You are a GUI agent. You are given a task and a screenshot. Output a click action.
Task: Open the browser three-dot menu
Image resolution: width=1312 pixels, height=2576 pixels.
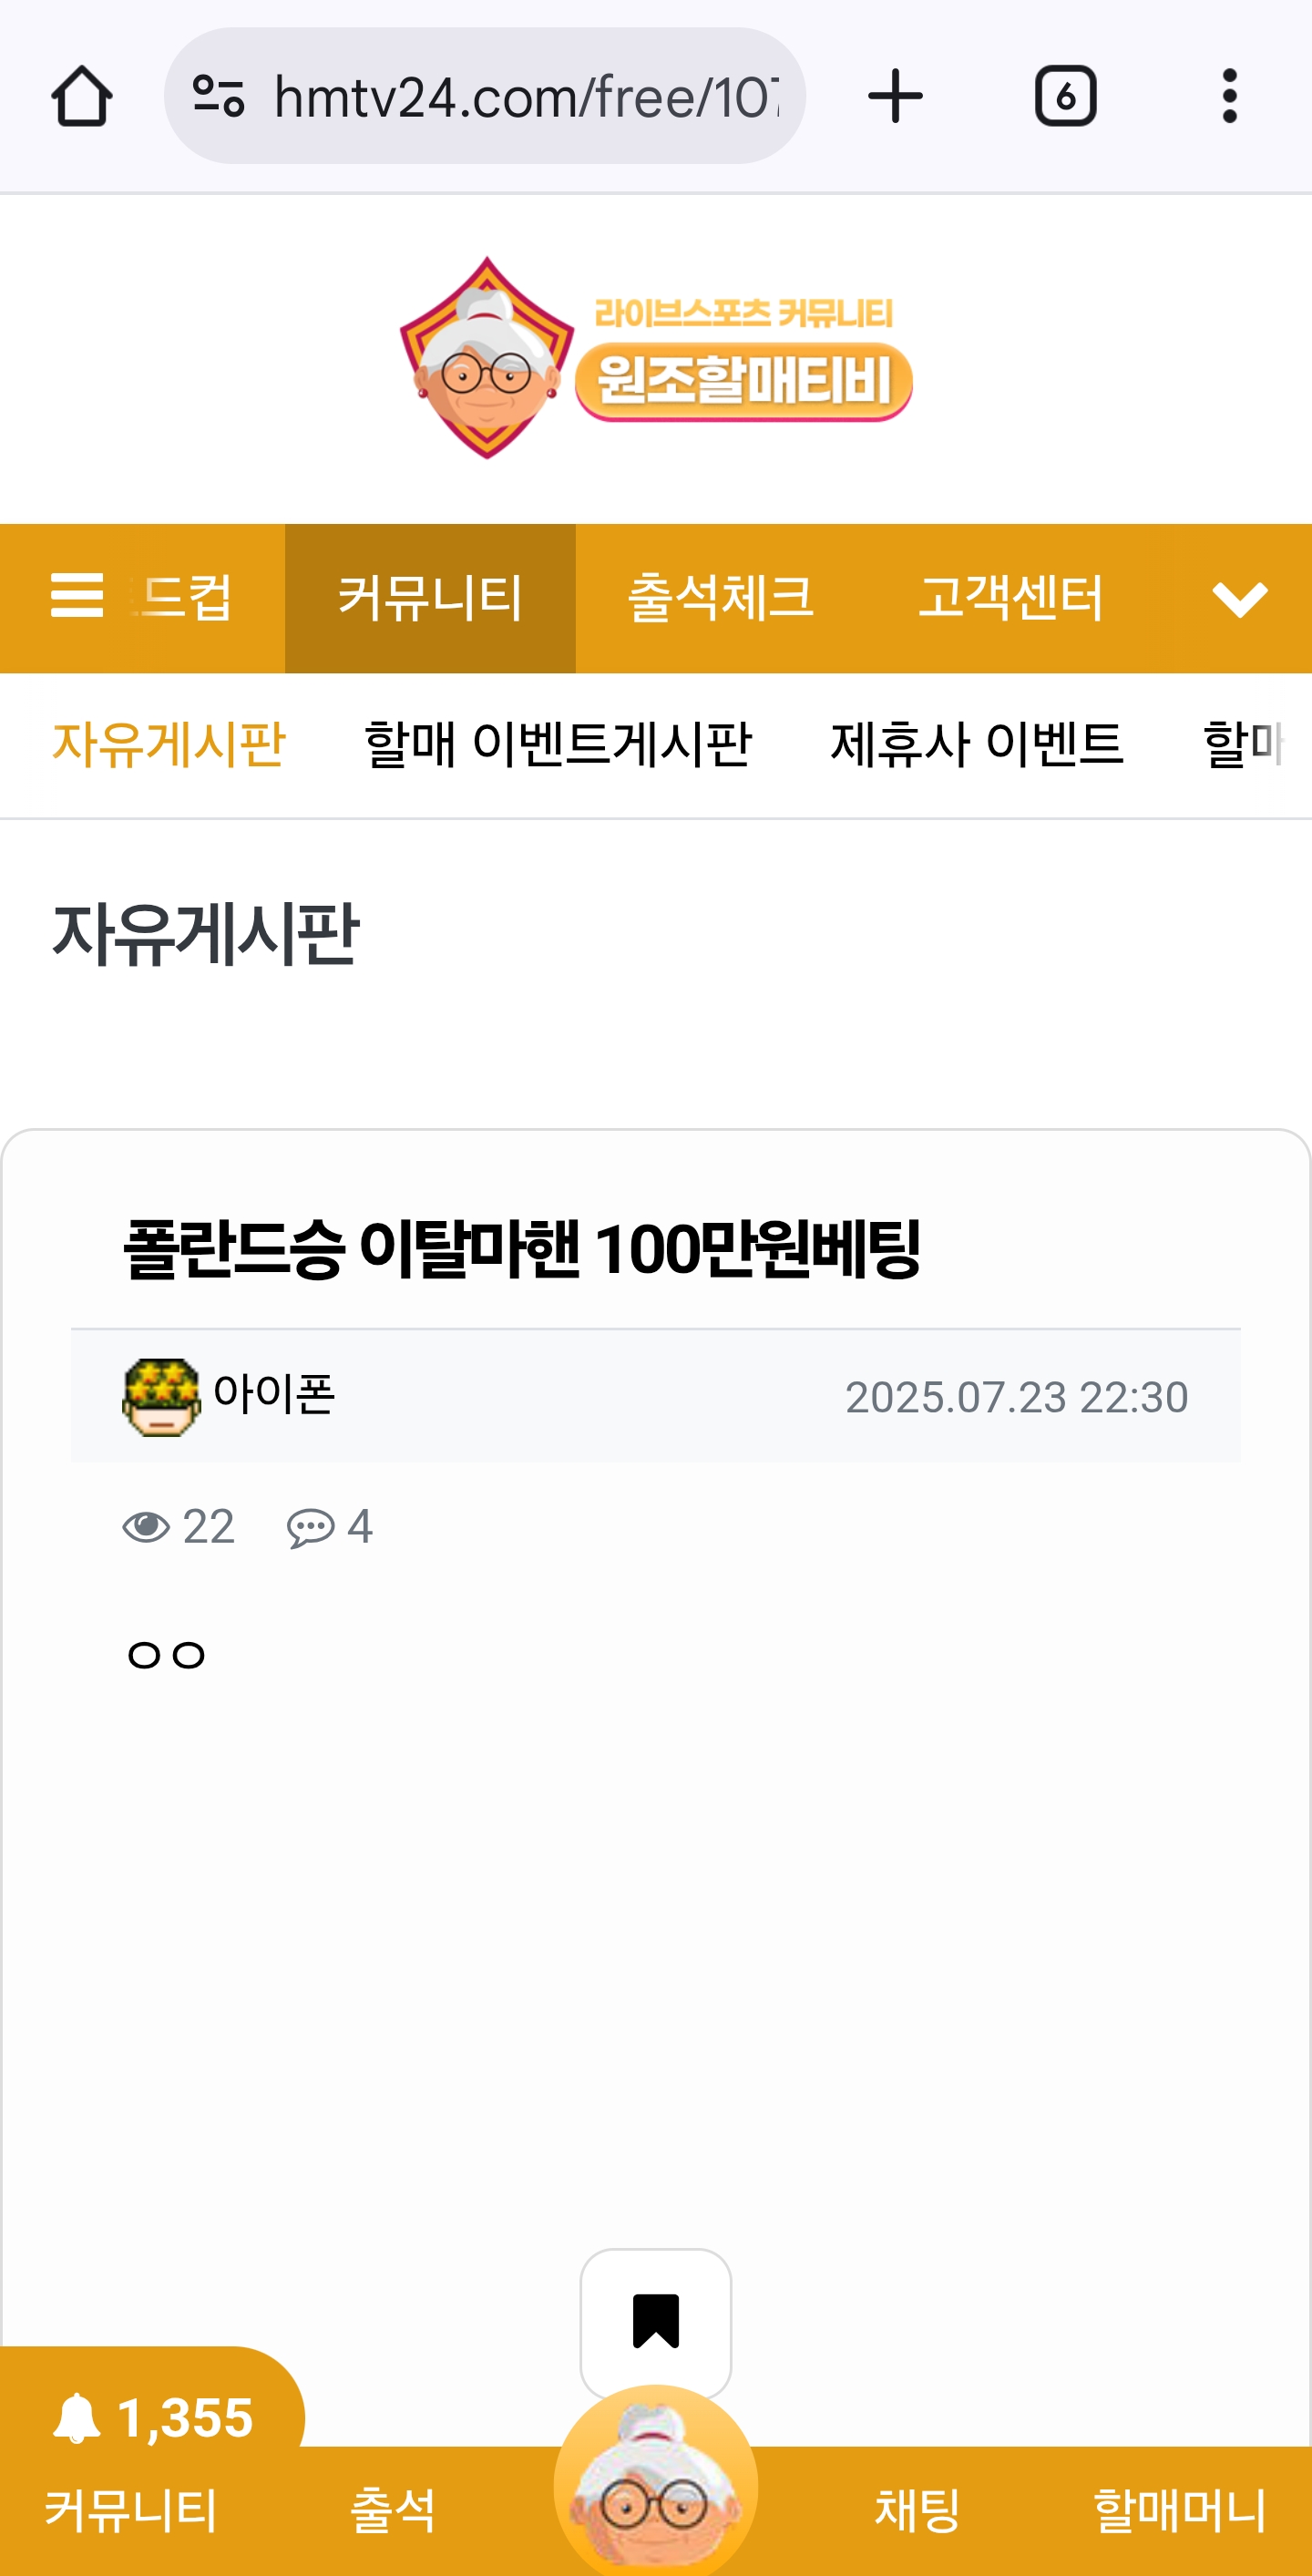1229,97
